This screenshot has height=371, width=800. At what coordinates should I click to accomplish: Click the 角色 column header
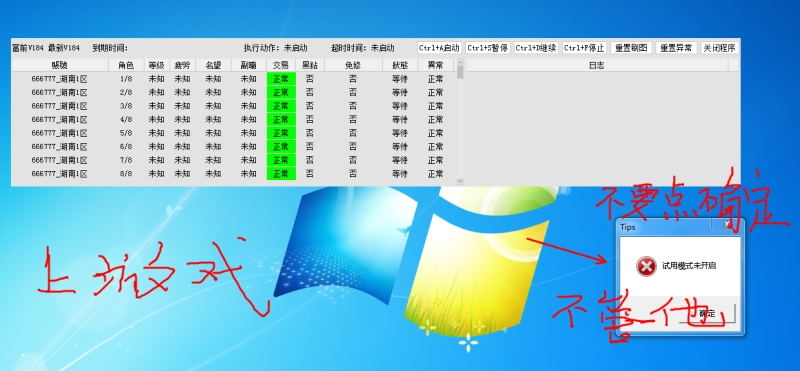(x=126, y=65)
